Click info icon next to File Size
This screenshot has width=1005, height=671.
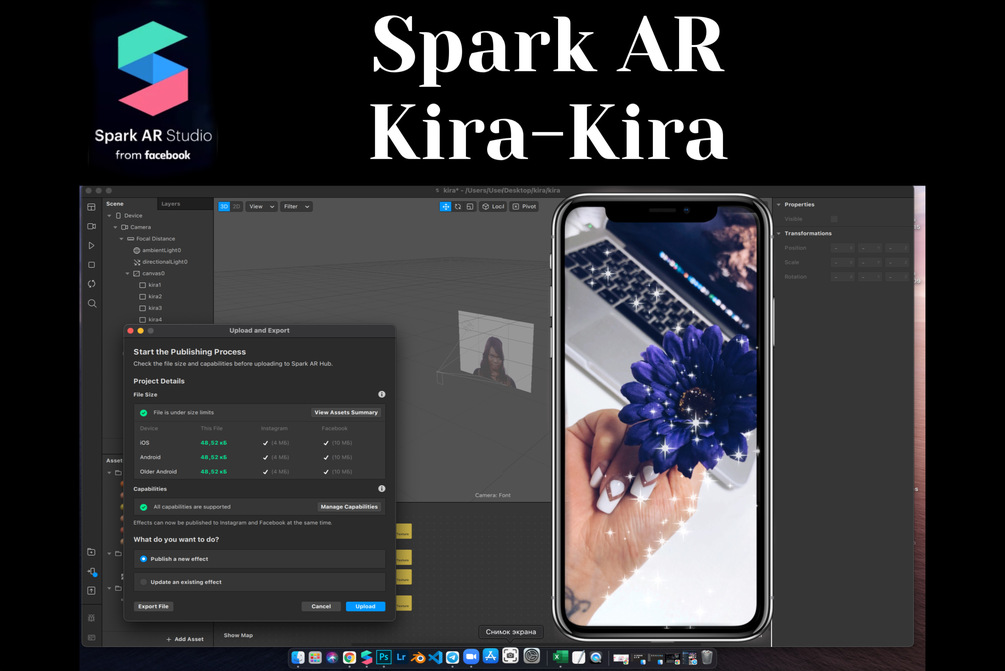point(381,394)
